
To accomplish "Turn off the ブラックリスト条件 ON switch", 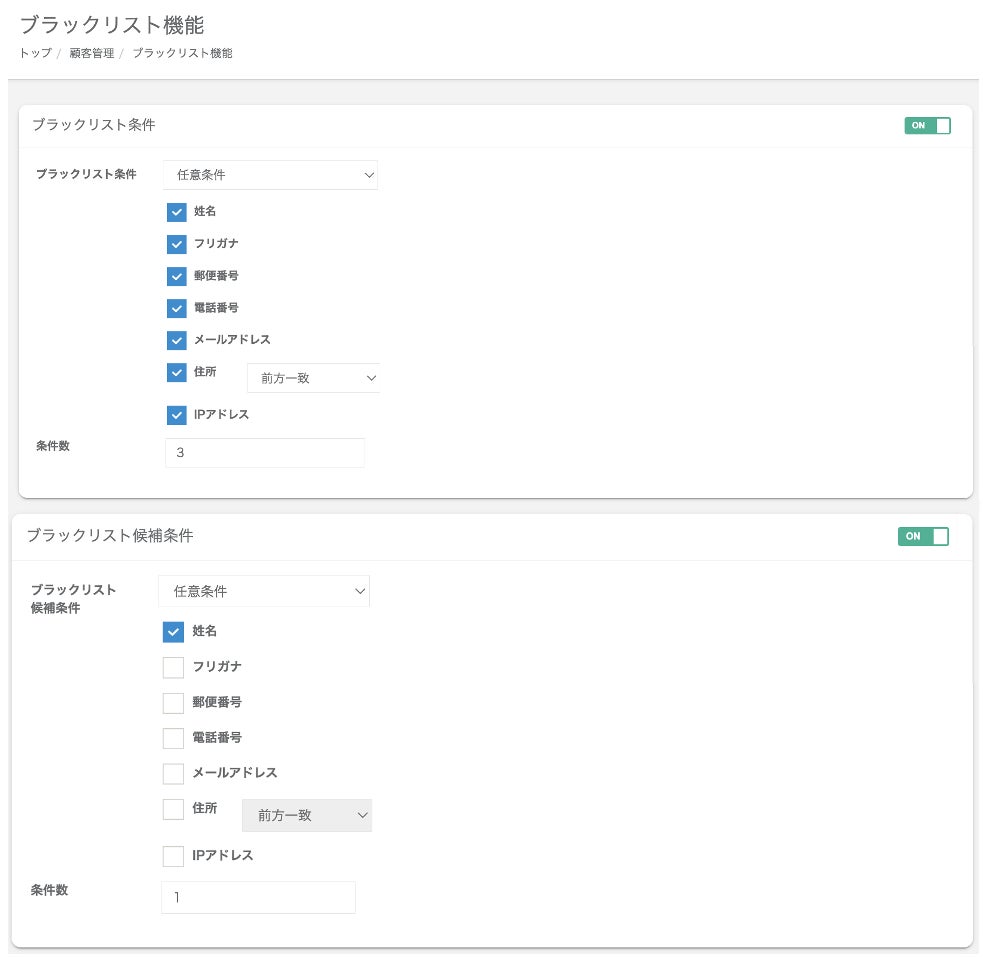I will coord(927,126).
